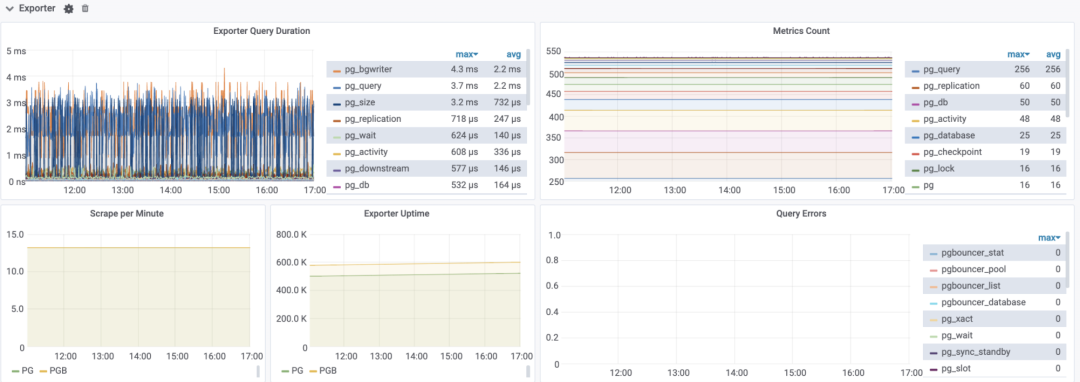Click the 256 max value of pg_query
The width and height of the screenshot is (1080, 382).
[x=1021, y=70]
